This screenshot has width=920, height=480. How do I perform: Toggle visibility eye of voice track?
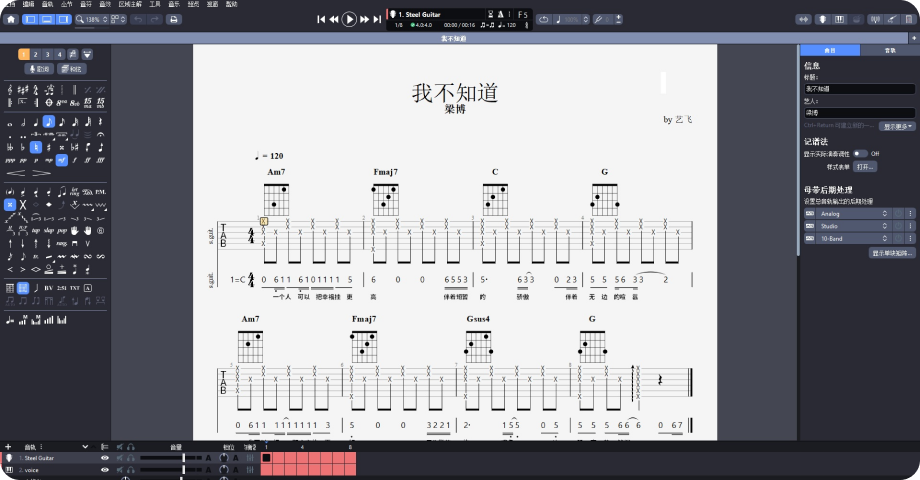click(x=105, y=470)
